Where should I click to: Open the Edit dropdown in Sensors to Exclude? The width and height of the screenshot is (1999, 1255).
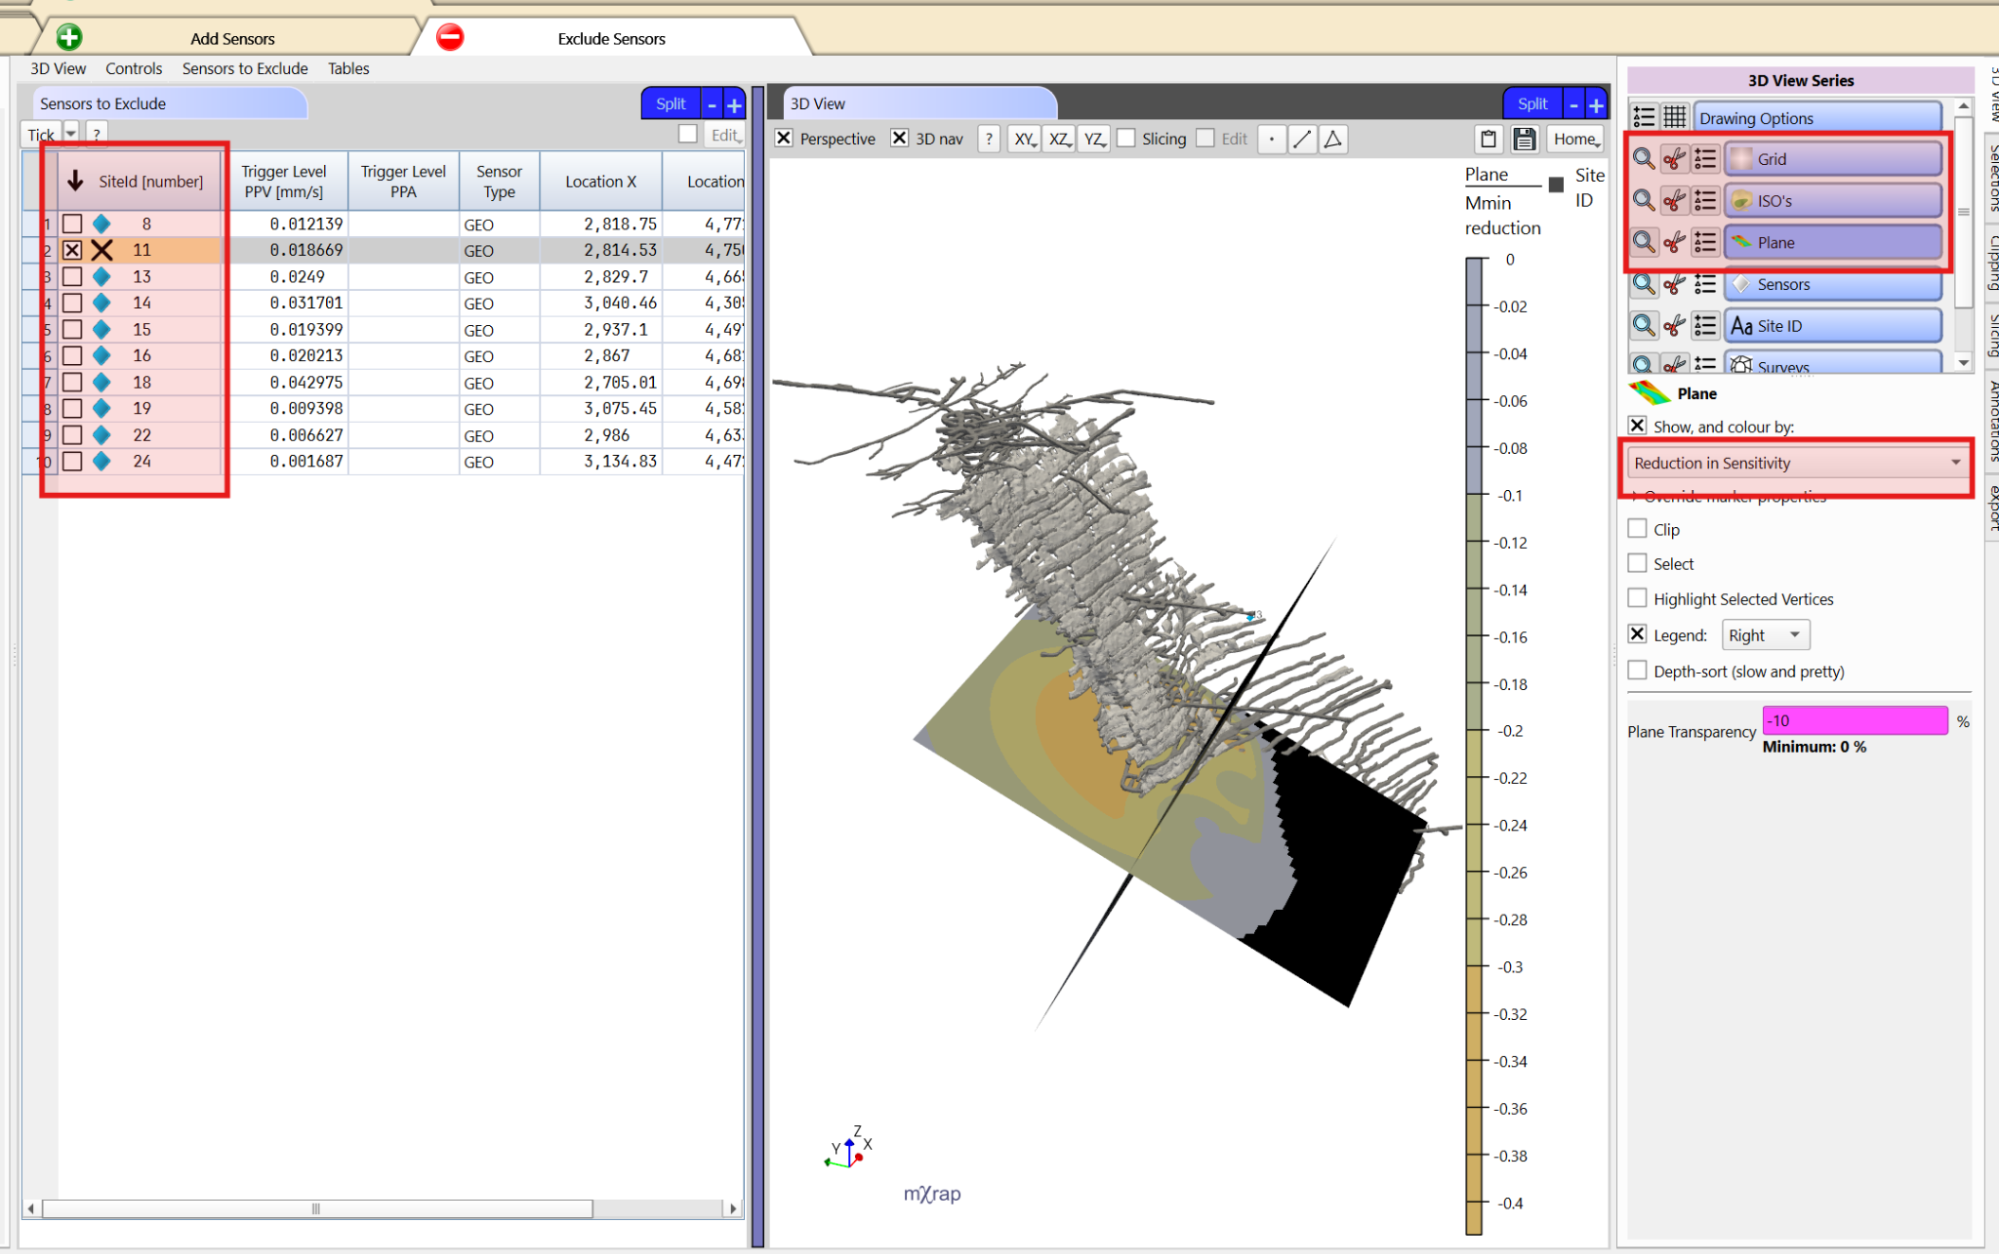click(x=725, y=135)
